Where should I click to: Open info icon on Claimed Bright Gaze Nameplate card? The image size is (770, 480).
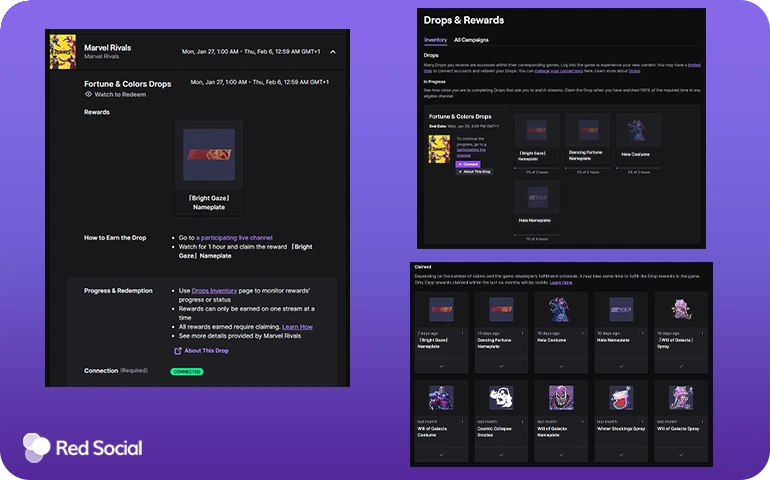tap(463, 334)
